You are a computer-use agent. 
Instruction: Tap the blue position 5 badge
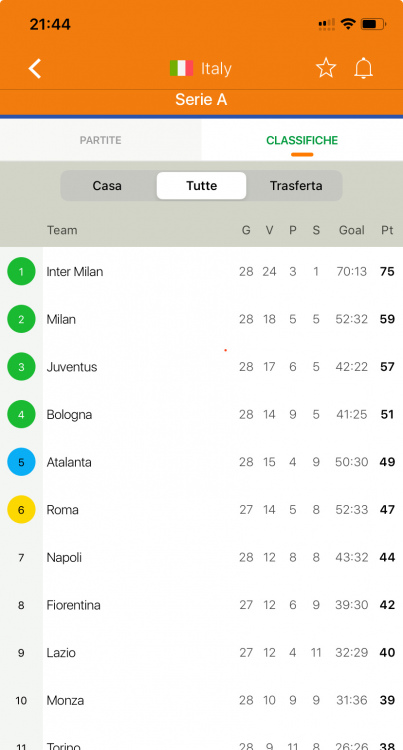(x=21, y=462)
